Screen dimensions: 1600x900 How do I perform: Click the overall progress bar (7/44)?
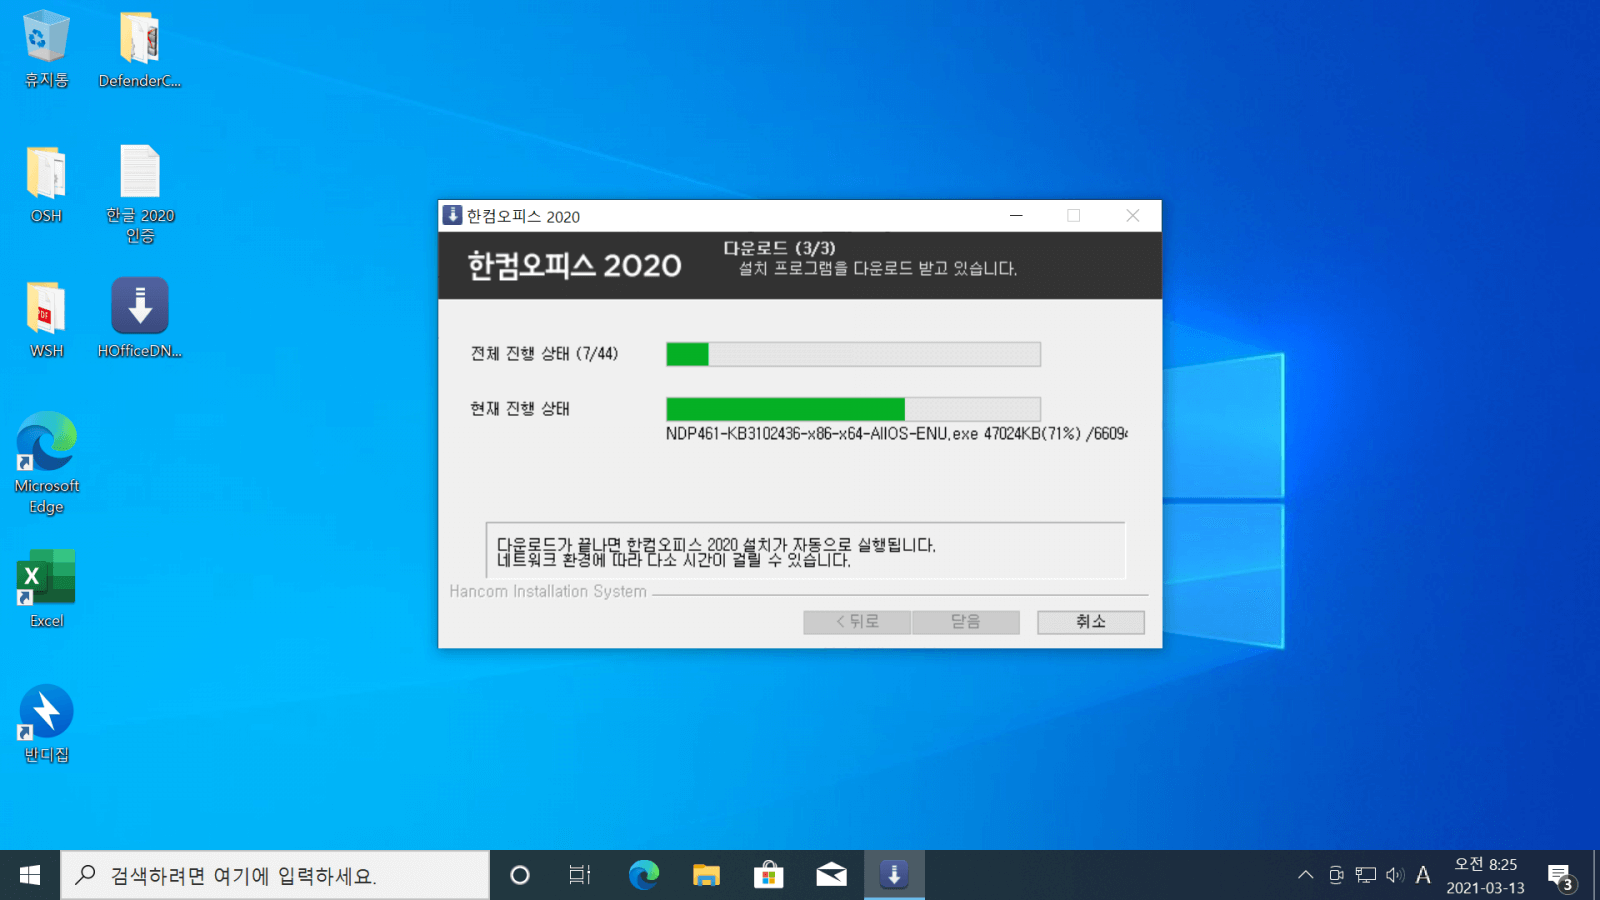853,354
